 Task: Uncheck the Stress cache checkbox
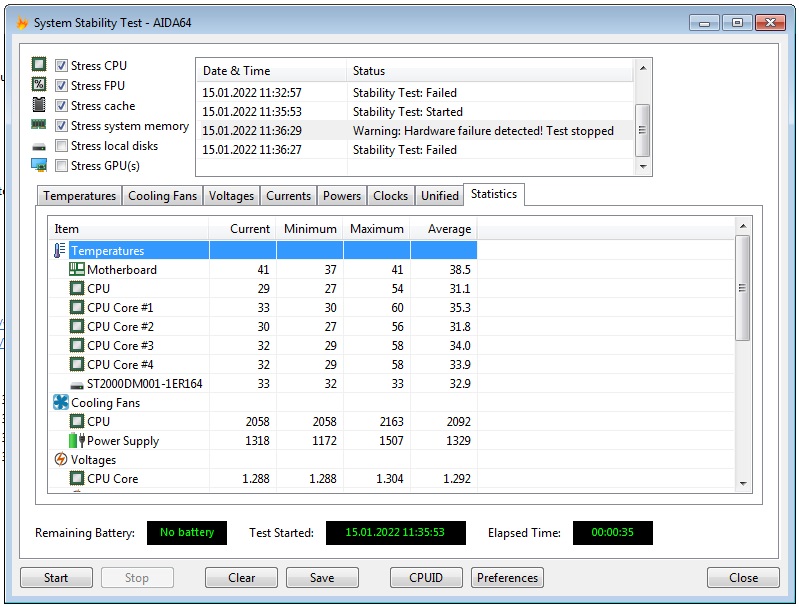coord(61,105)
